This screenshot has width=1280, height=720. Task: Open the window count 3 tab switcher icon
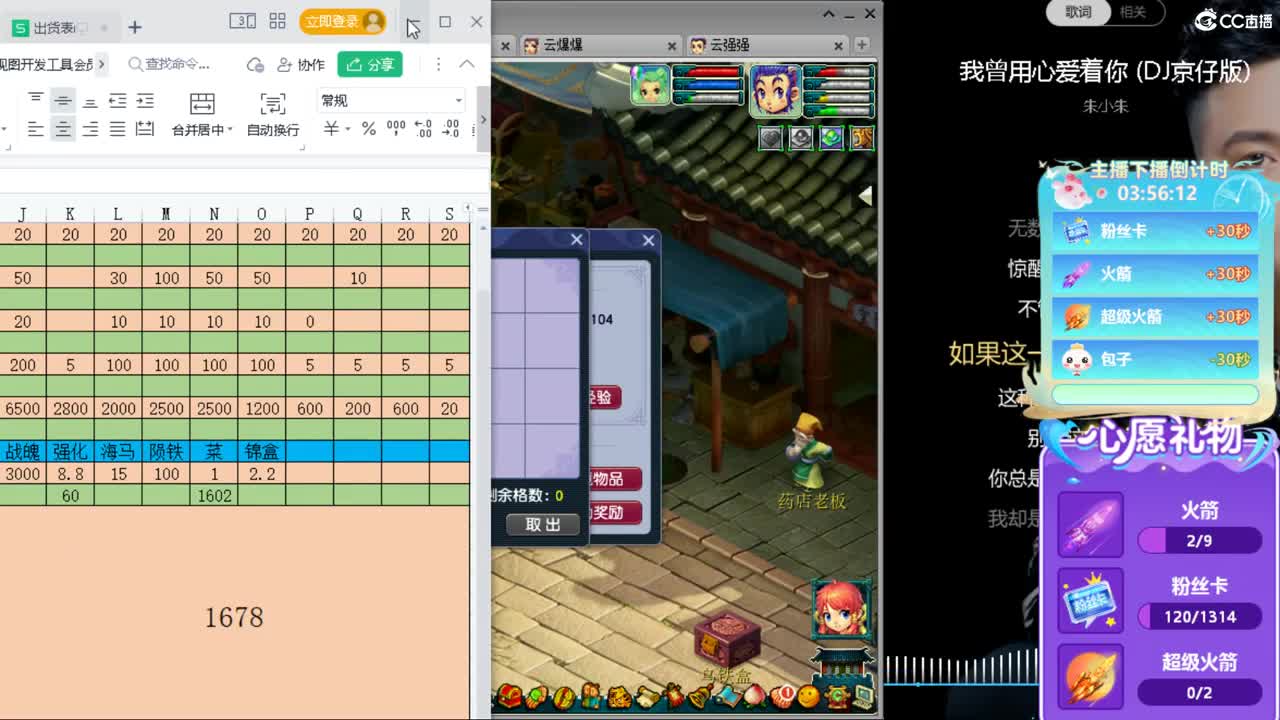click(242, 21)
